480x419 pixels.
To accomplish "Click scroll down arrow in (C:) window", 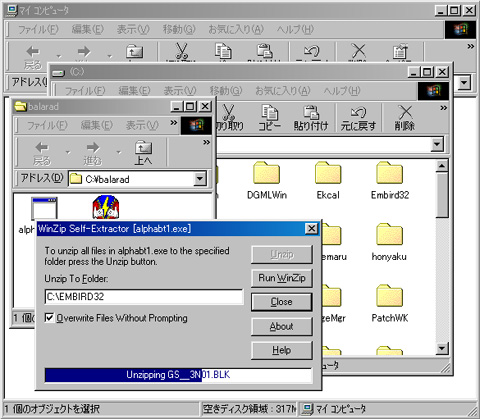I will 442,349.
